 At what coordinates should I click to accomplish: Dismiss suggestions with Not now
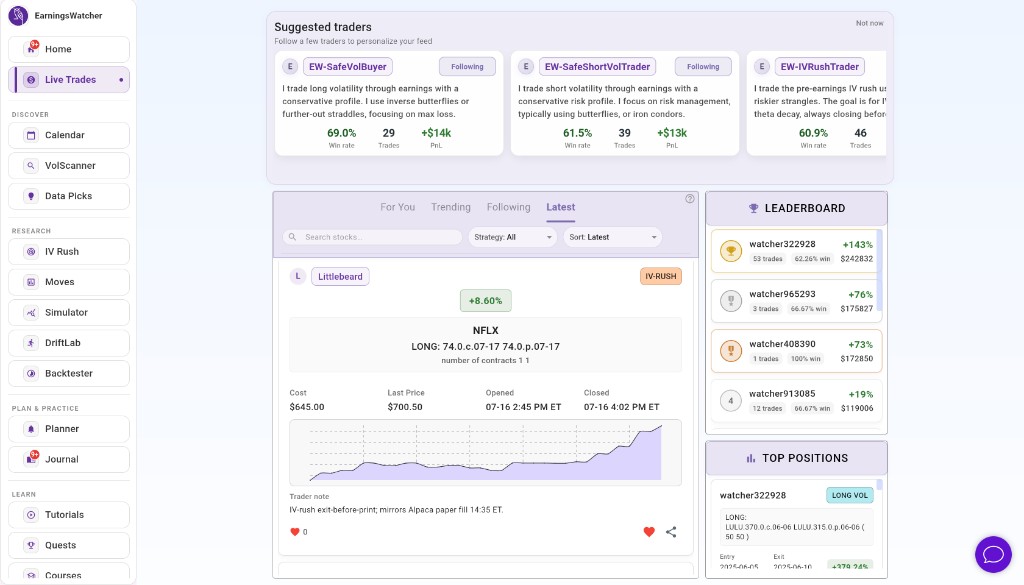click(x=869, y=23)
